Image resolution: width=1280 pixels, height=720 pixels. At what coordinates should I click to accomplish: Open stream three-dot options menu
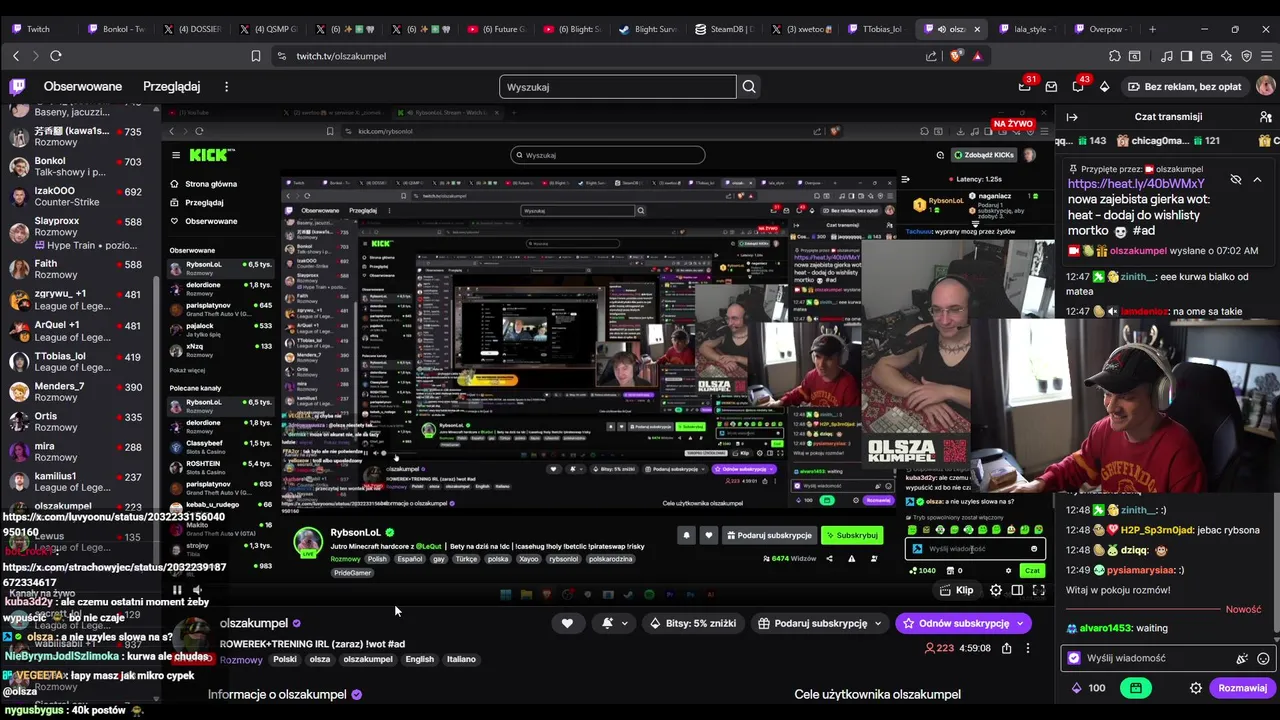pyautogui.click(x=1028, y=648)
